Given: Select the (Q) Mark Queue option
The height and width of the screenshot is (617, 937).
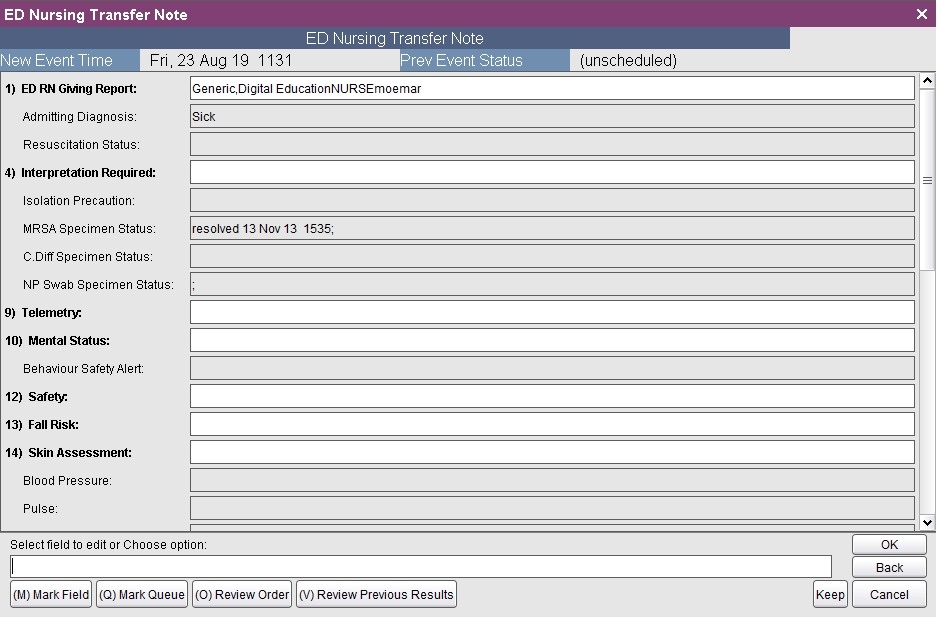Looking at the screenshot, I should pyautogui.click(x=141, y=593).
